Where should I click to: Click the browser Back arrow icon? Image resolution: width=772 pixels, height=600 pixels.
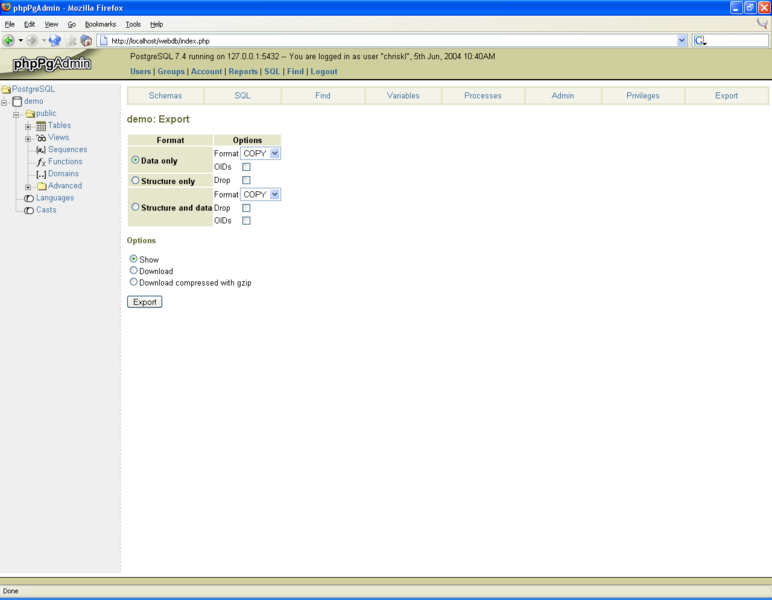[x=9, y=41]
